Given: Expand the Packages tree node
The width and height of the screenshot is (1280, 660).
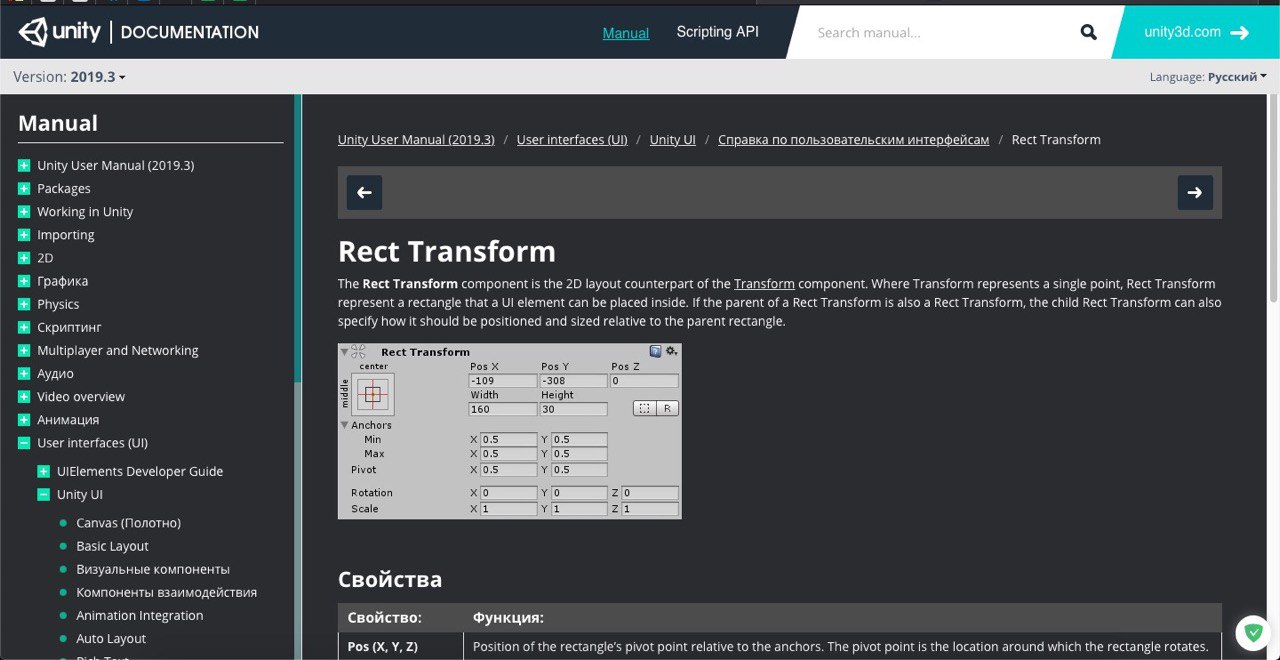Looking at the screenshot, I should [x=24, y=189].
